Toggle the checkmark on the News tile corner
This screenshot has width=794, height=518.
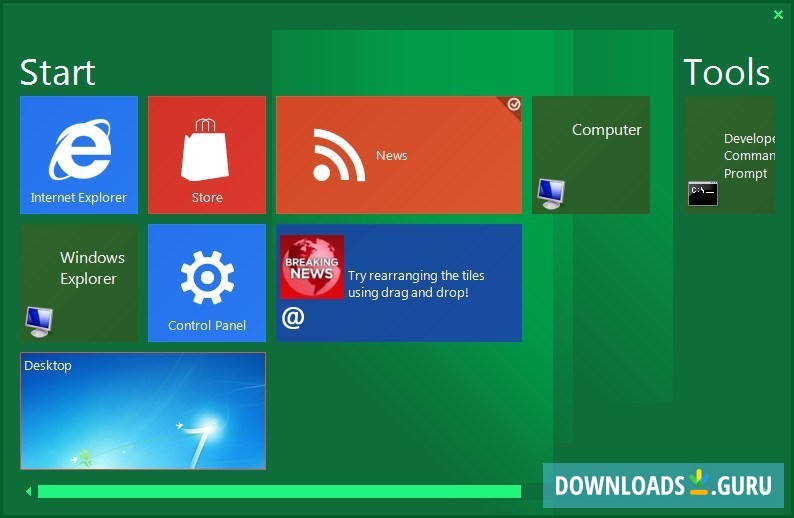(513, 104)
